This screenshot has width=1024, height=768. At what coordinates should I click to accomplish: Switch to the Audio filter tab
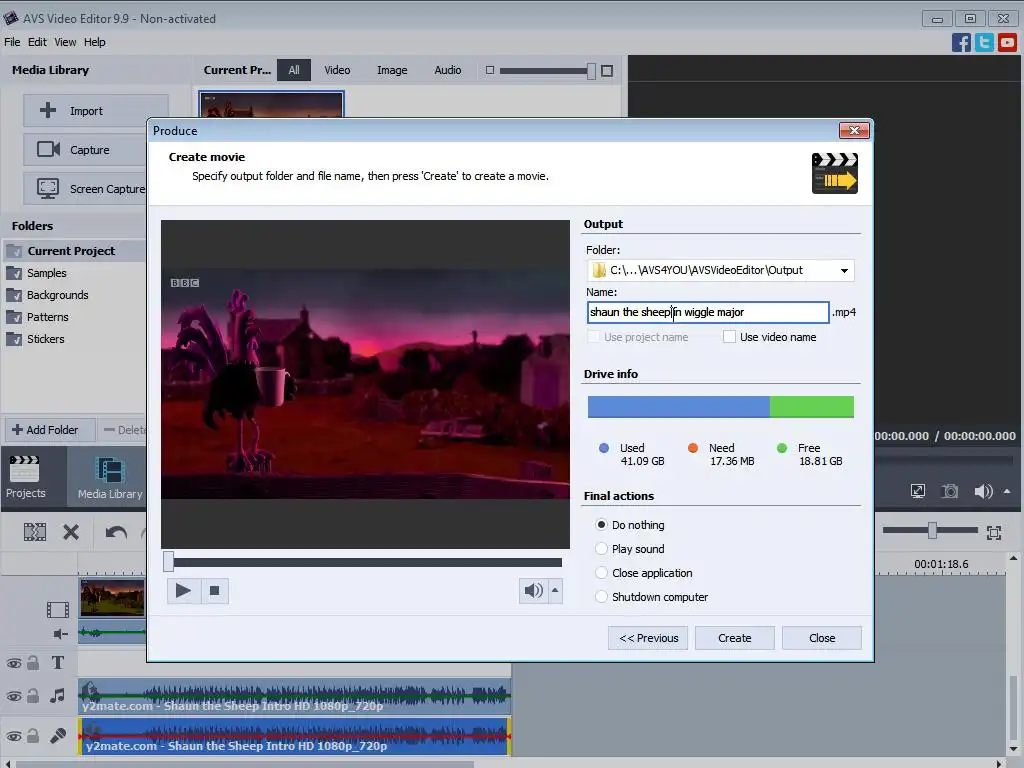[447, 70]
